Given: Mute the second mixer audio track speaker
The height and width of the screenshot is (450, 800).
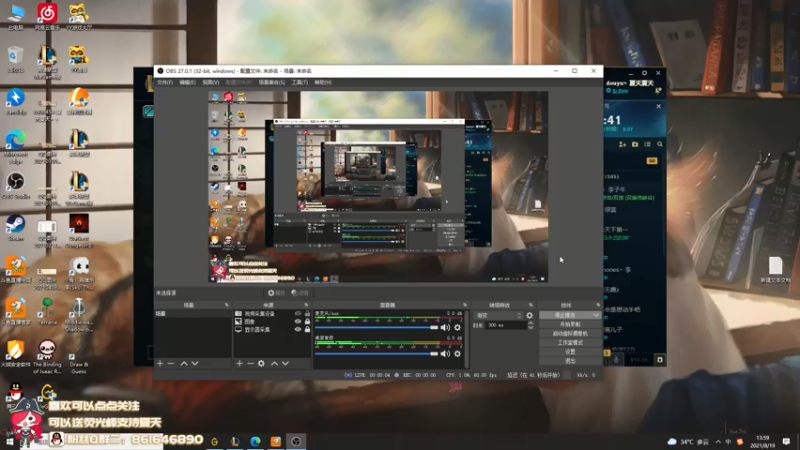Looking at the screenshot, I should (445, 354).
